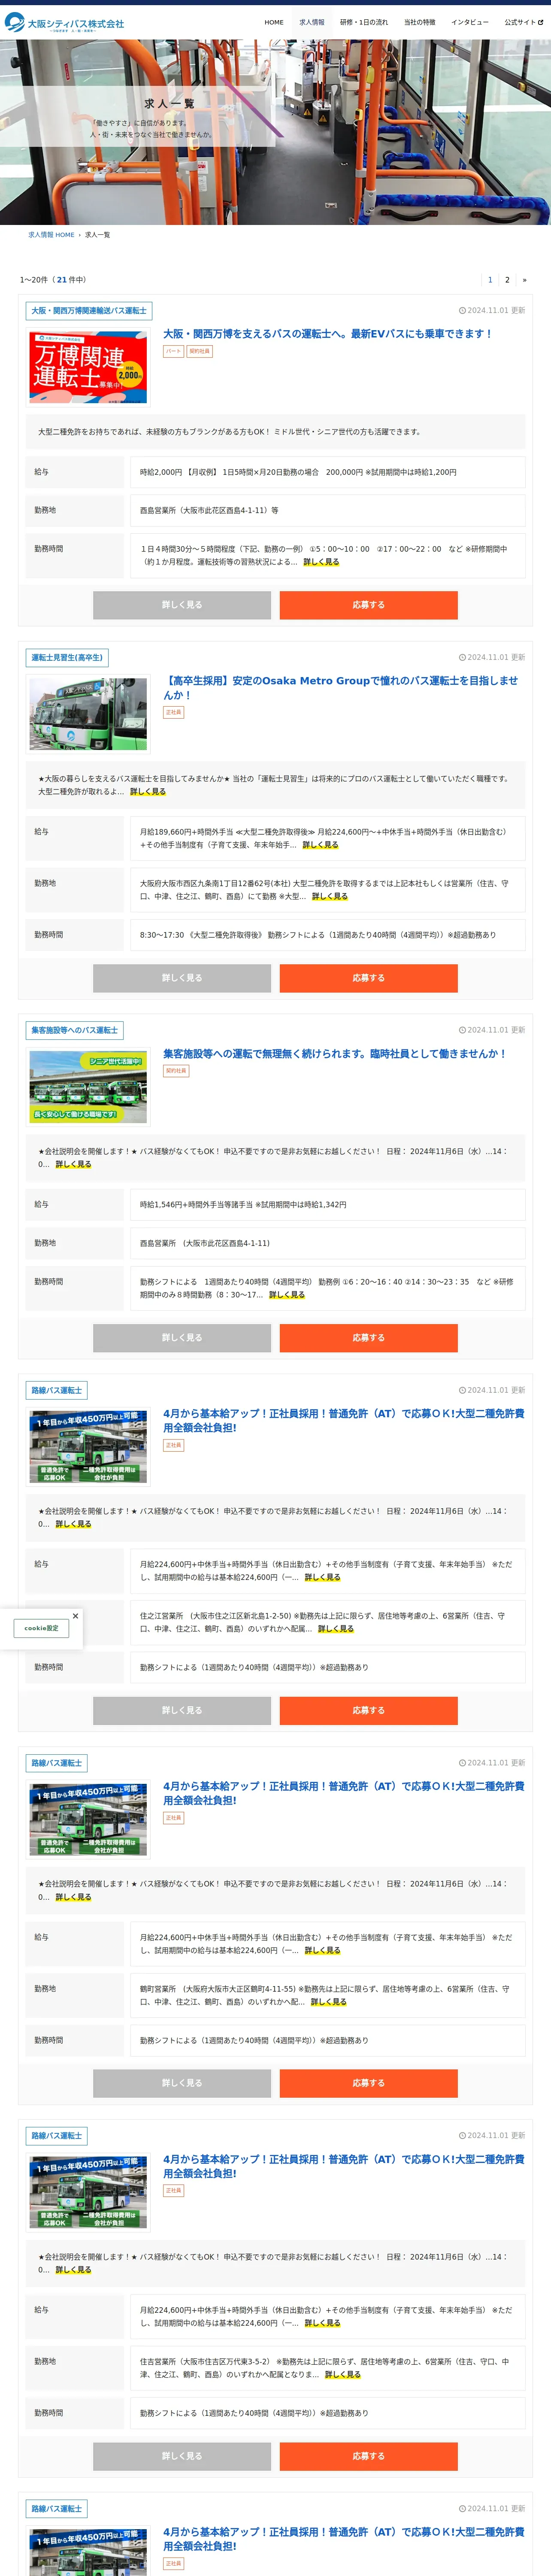
Task: Click the 大阪シティバス株式会社 logo
Action: coord(65,22)
